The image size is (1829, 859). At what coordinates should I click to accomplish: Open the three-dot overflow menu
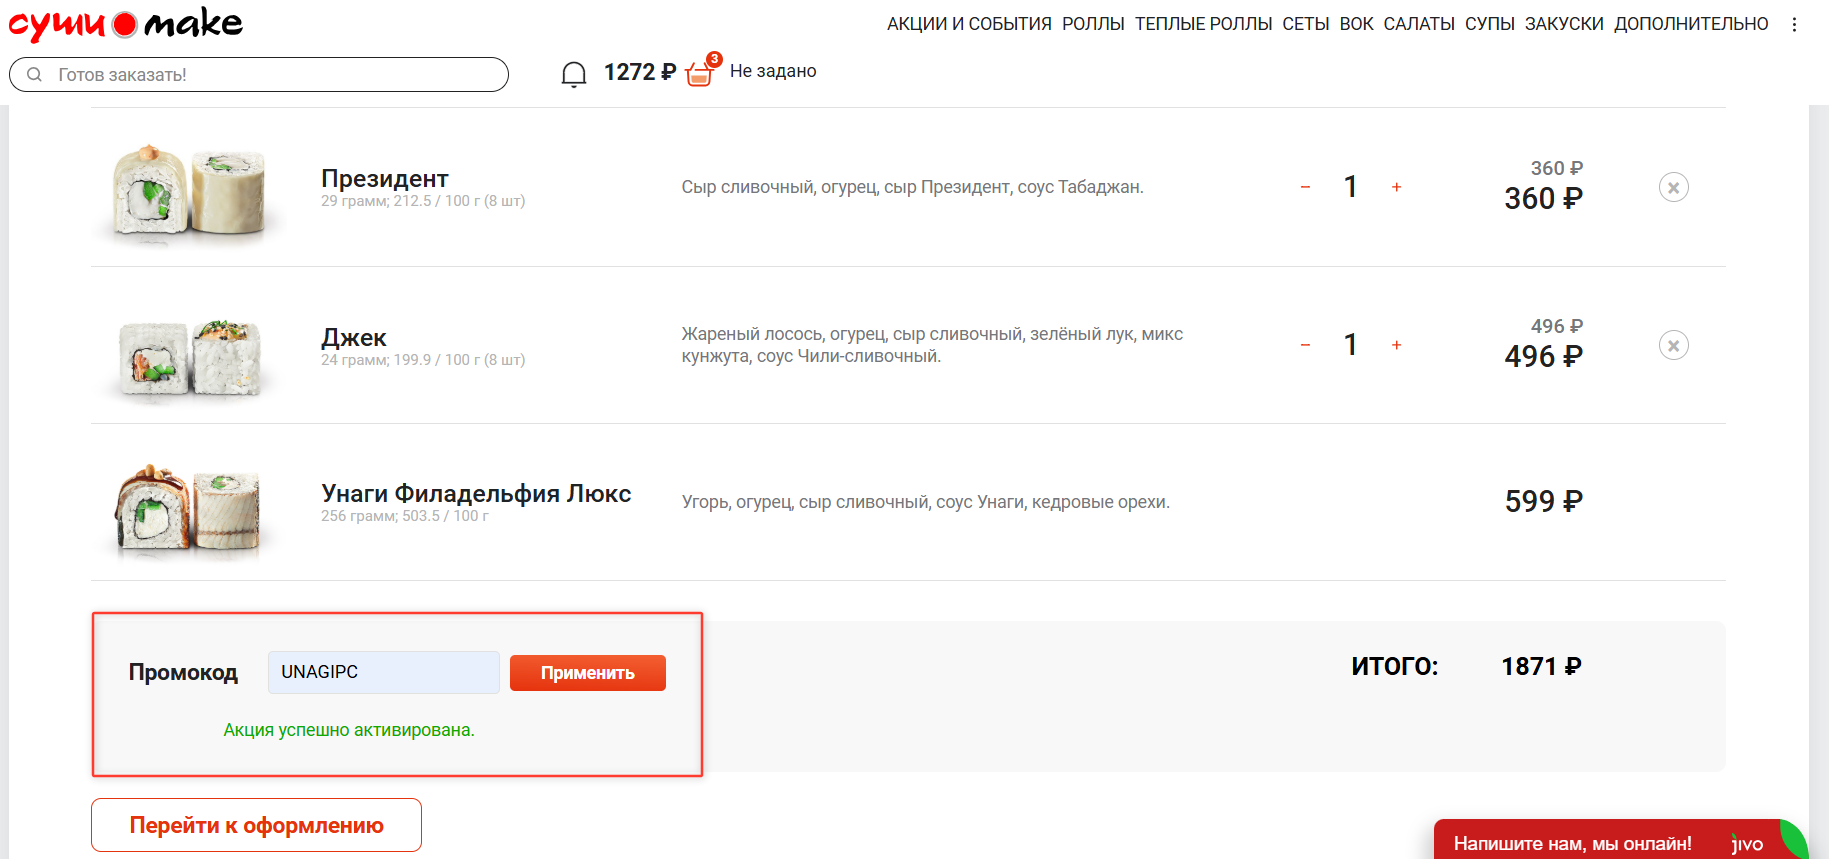tap(1794, 25)
